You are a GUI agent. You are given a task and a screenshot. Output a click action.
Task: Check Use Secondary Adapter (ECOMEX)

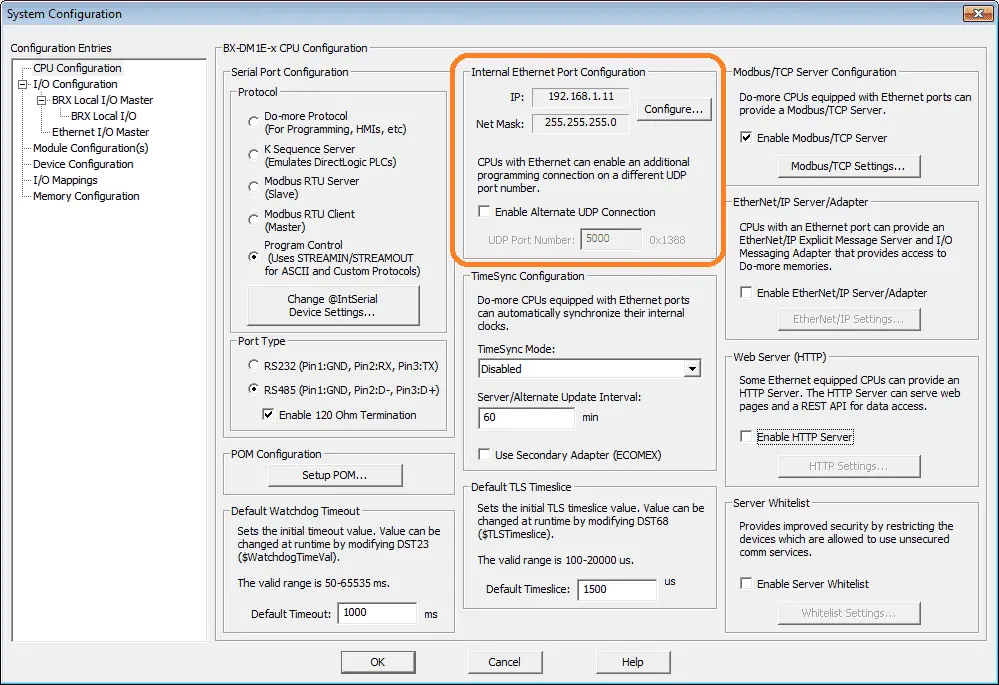coord(484,454)
